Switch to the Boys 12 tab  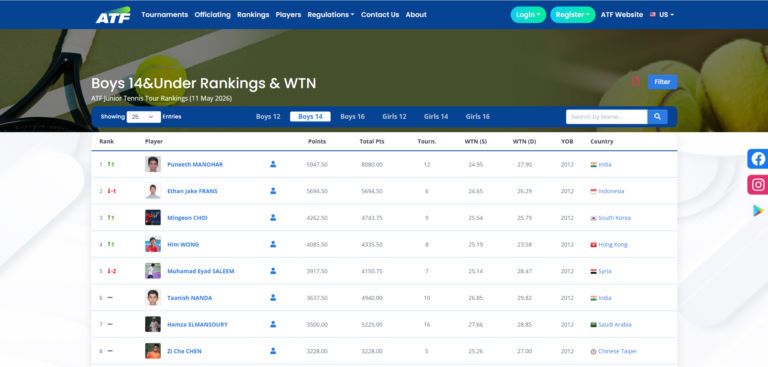(268, 117)
